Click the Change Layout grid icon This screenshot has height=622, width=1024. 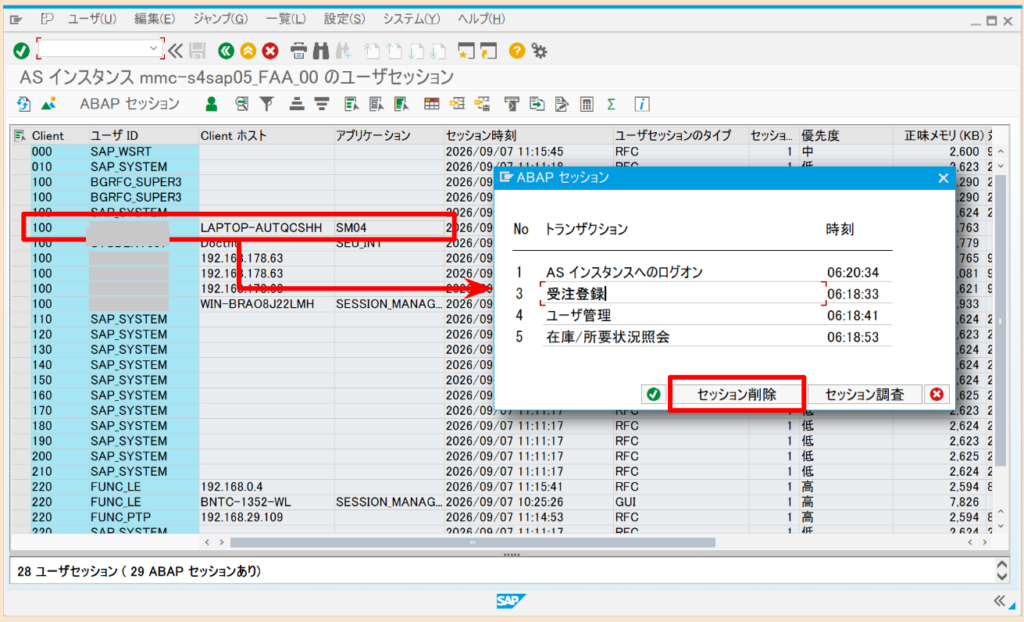pyautogui.click(x=432, y=104)
